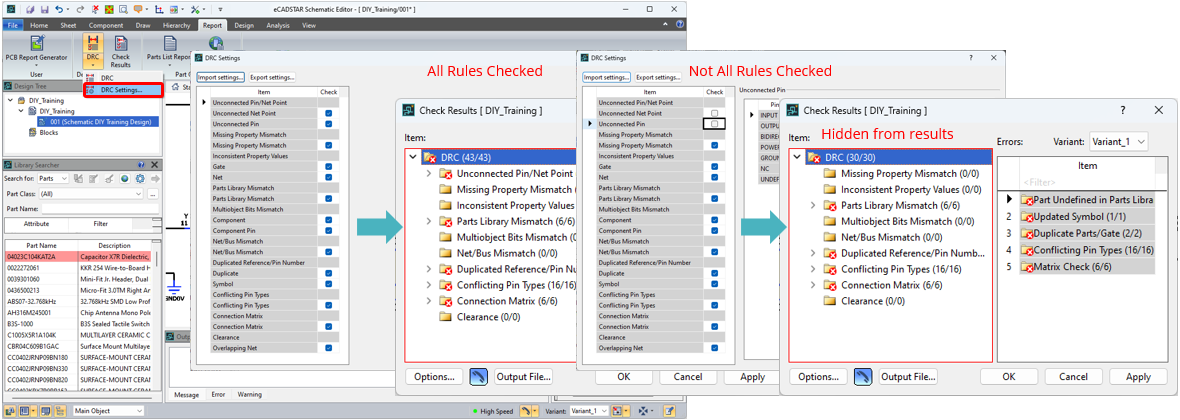The height and width of the screenshot is (420, 1180).
Task: Select DRC entry in the DRC dropdown menu
Action: pyautogui.click(x=108, y=78)
